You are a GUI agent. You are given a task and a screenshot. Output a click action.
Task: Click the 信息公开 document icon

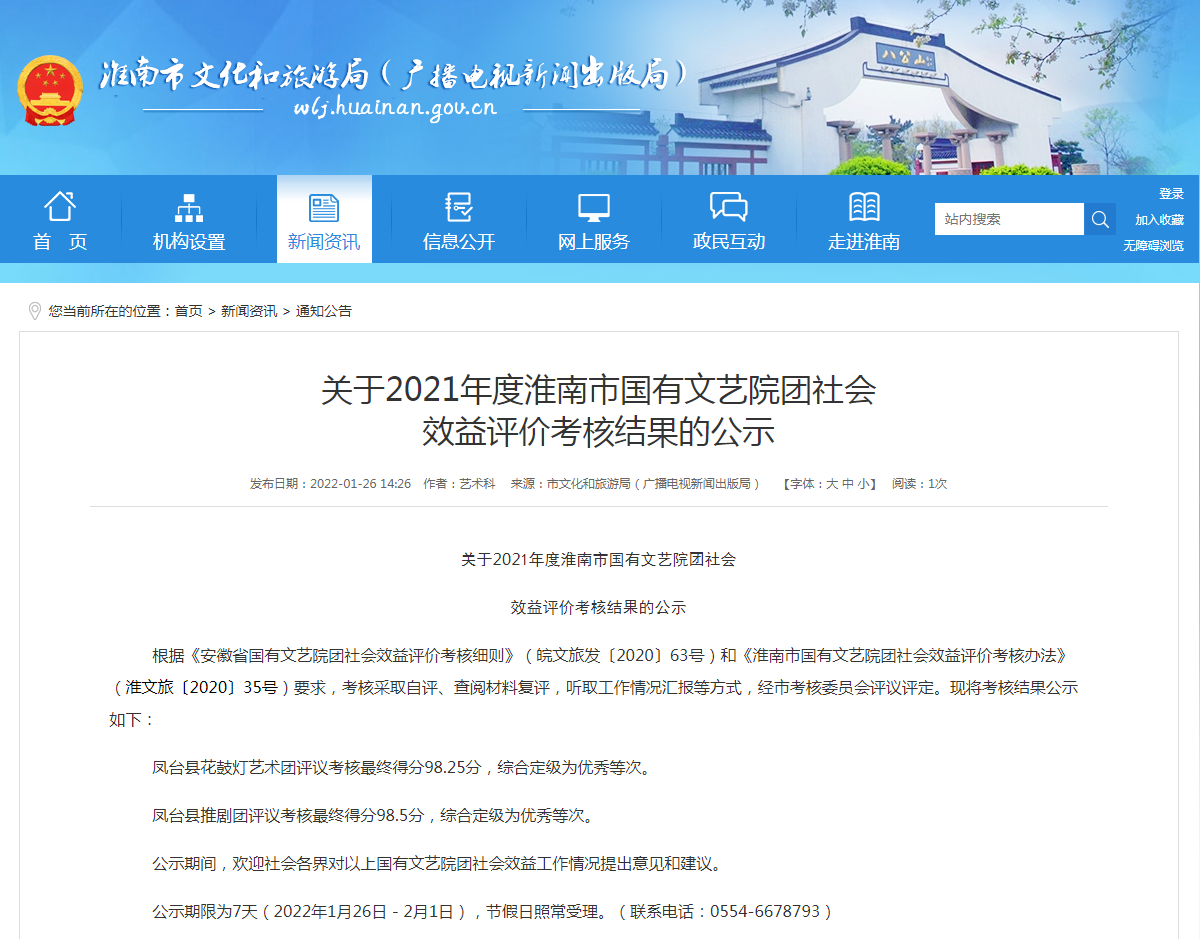point(457,207)
